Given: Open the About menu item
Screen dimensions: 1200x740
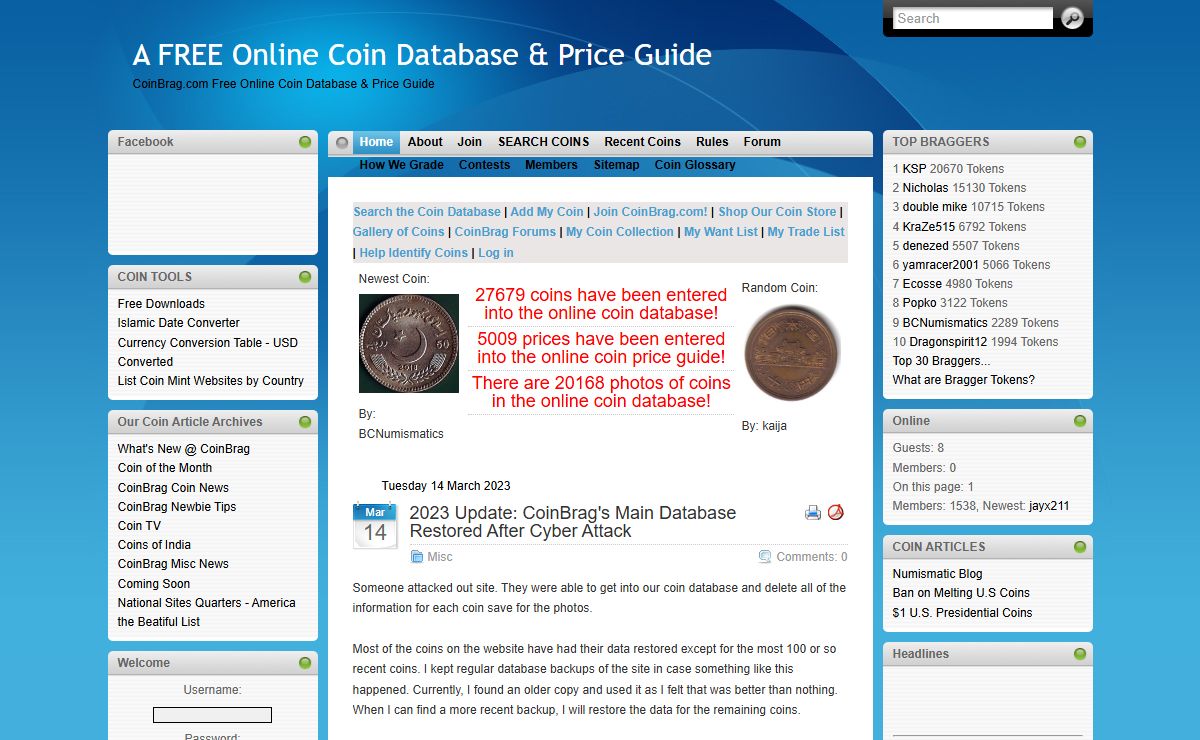Looking at the screenshot, I should 425,142.
